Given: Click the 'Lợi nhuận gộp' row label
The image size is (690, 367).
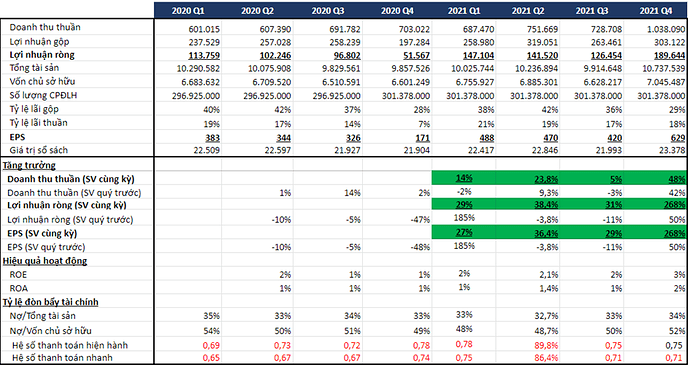Looking at the screenshot, I should [40, 41].
